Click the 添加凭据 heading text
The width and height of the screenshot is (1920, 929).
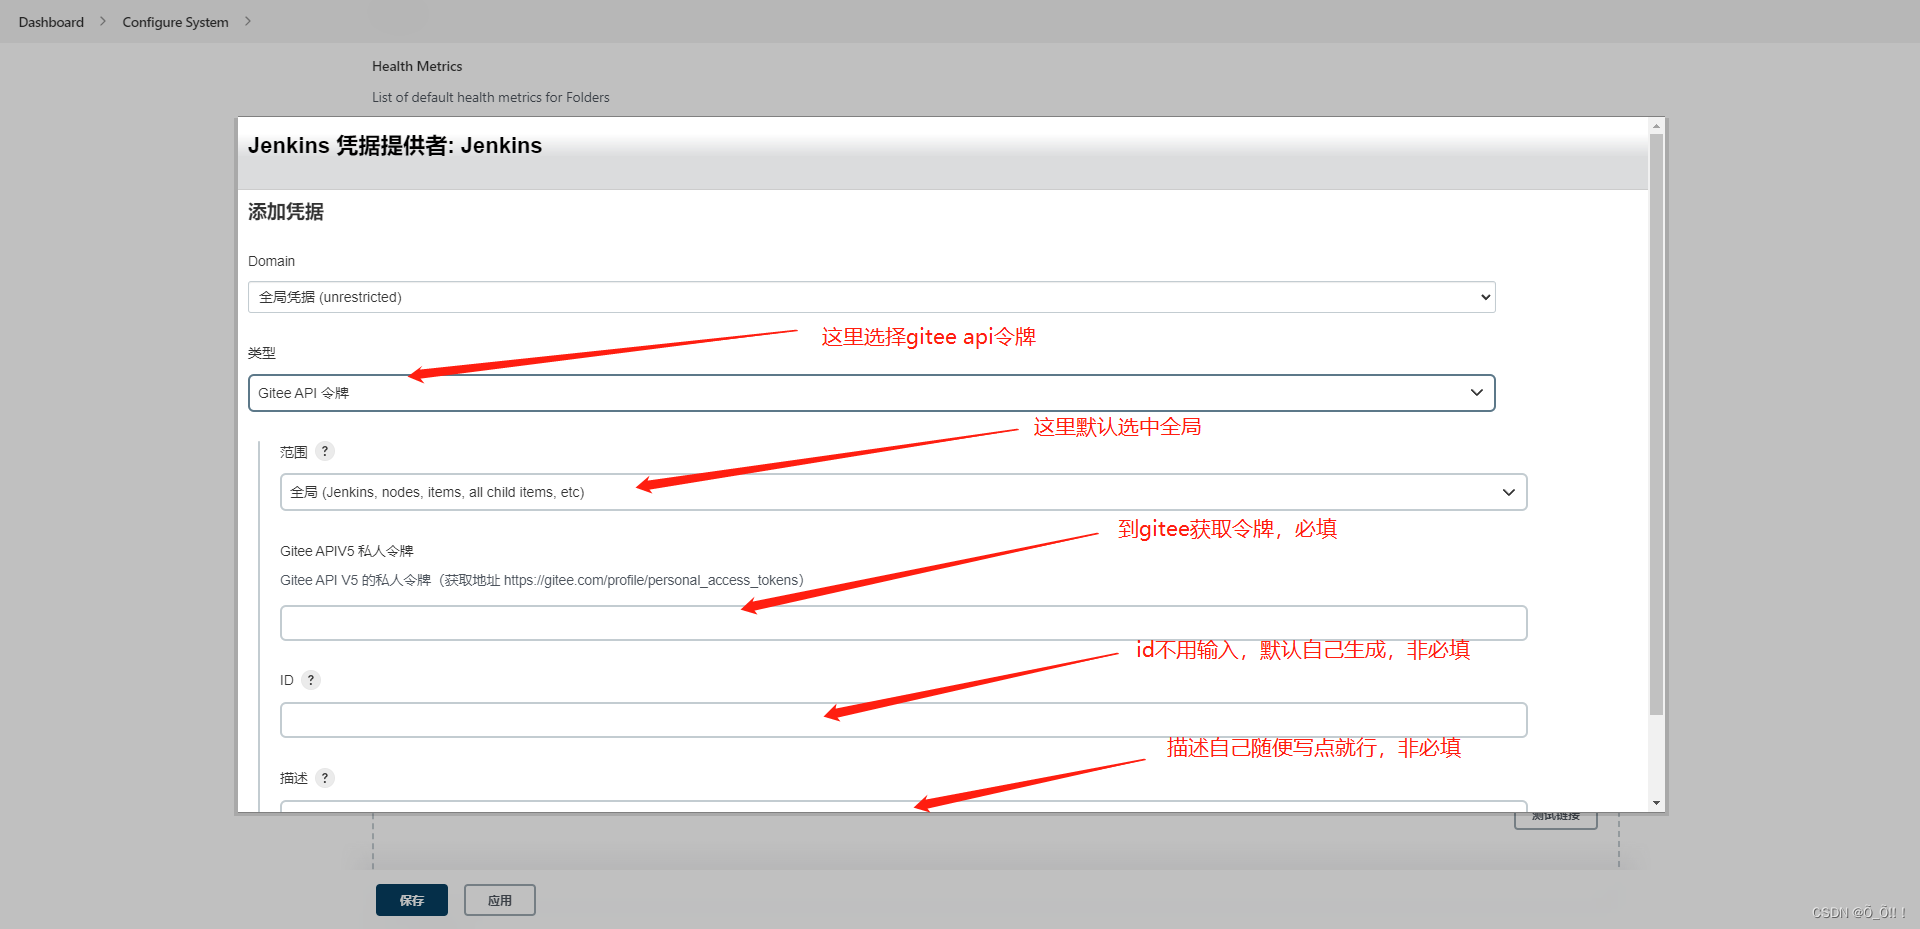pos(286,212)
